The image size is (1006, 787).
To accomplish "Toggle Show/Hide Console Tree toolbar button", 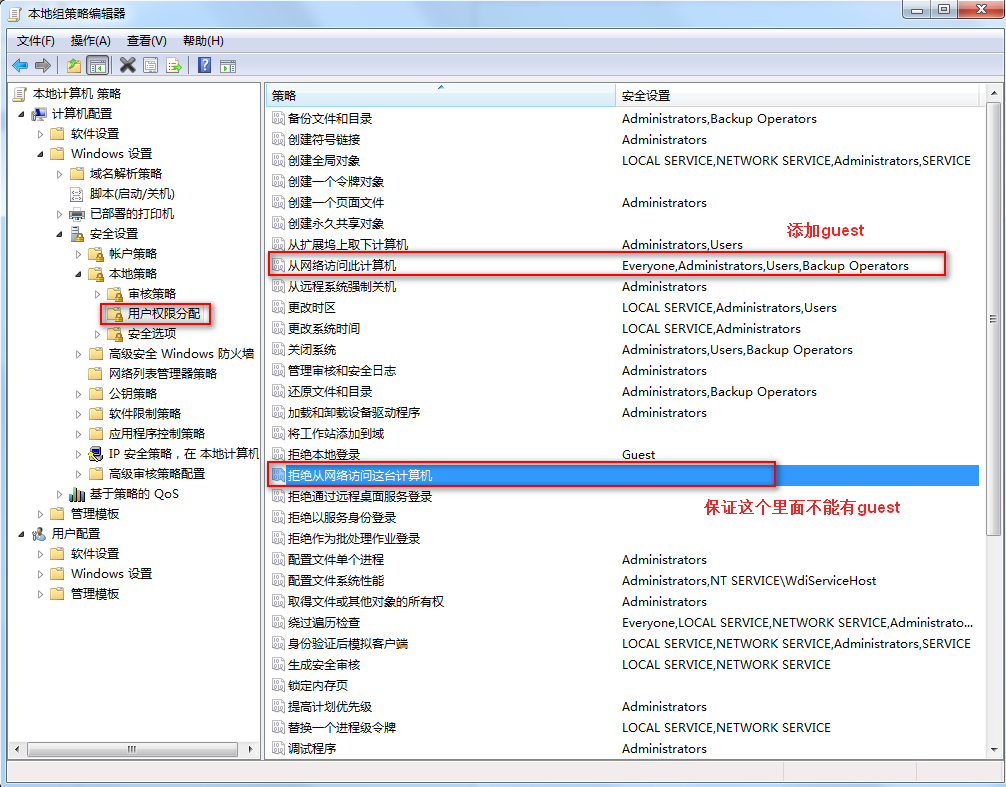I will click(x=97, y=66).
